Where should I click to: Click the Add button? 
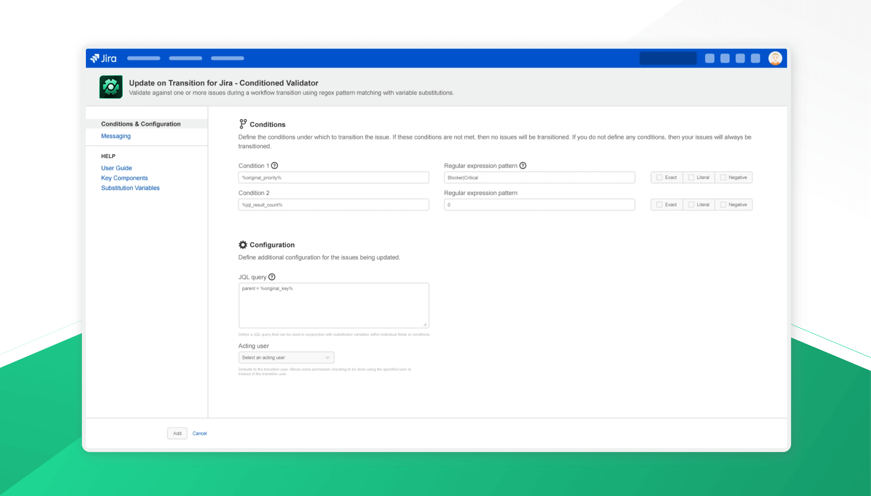[177, 433]
